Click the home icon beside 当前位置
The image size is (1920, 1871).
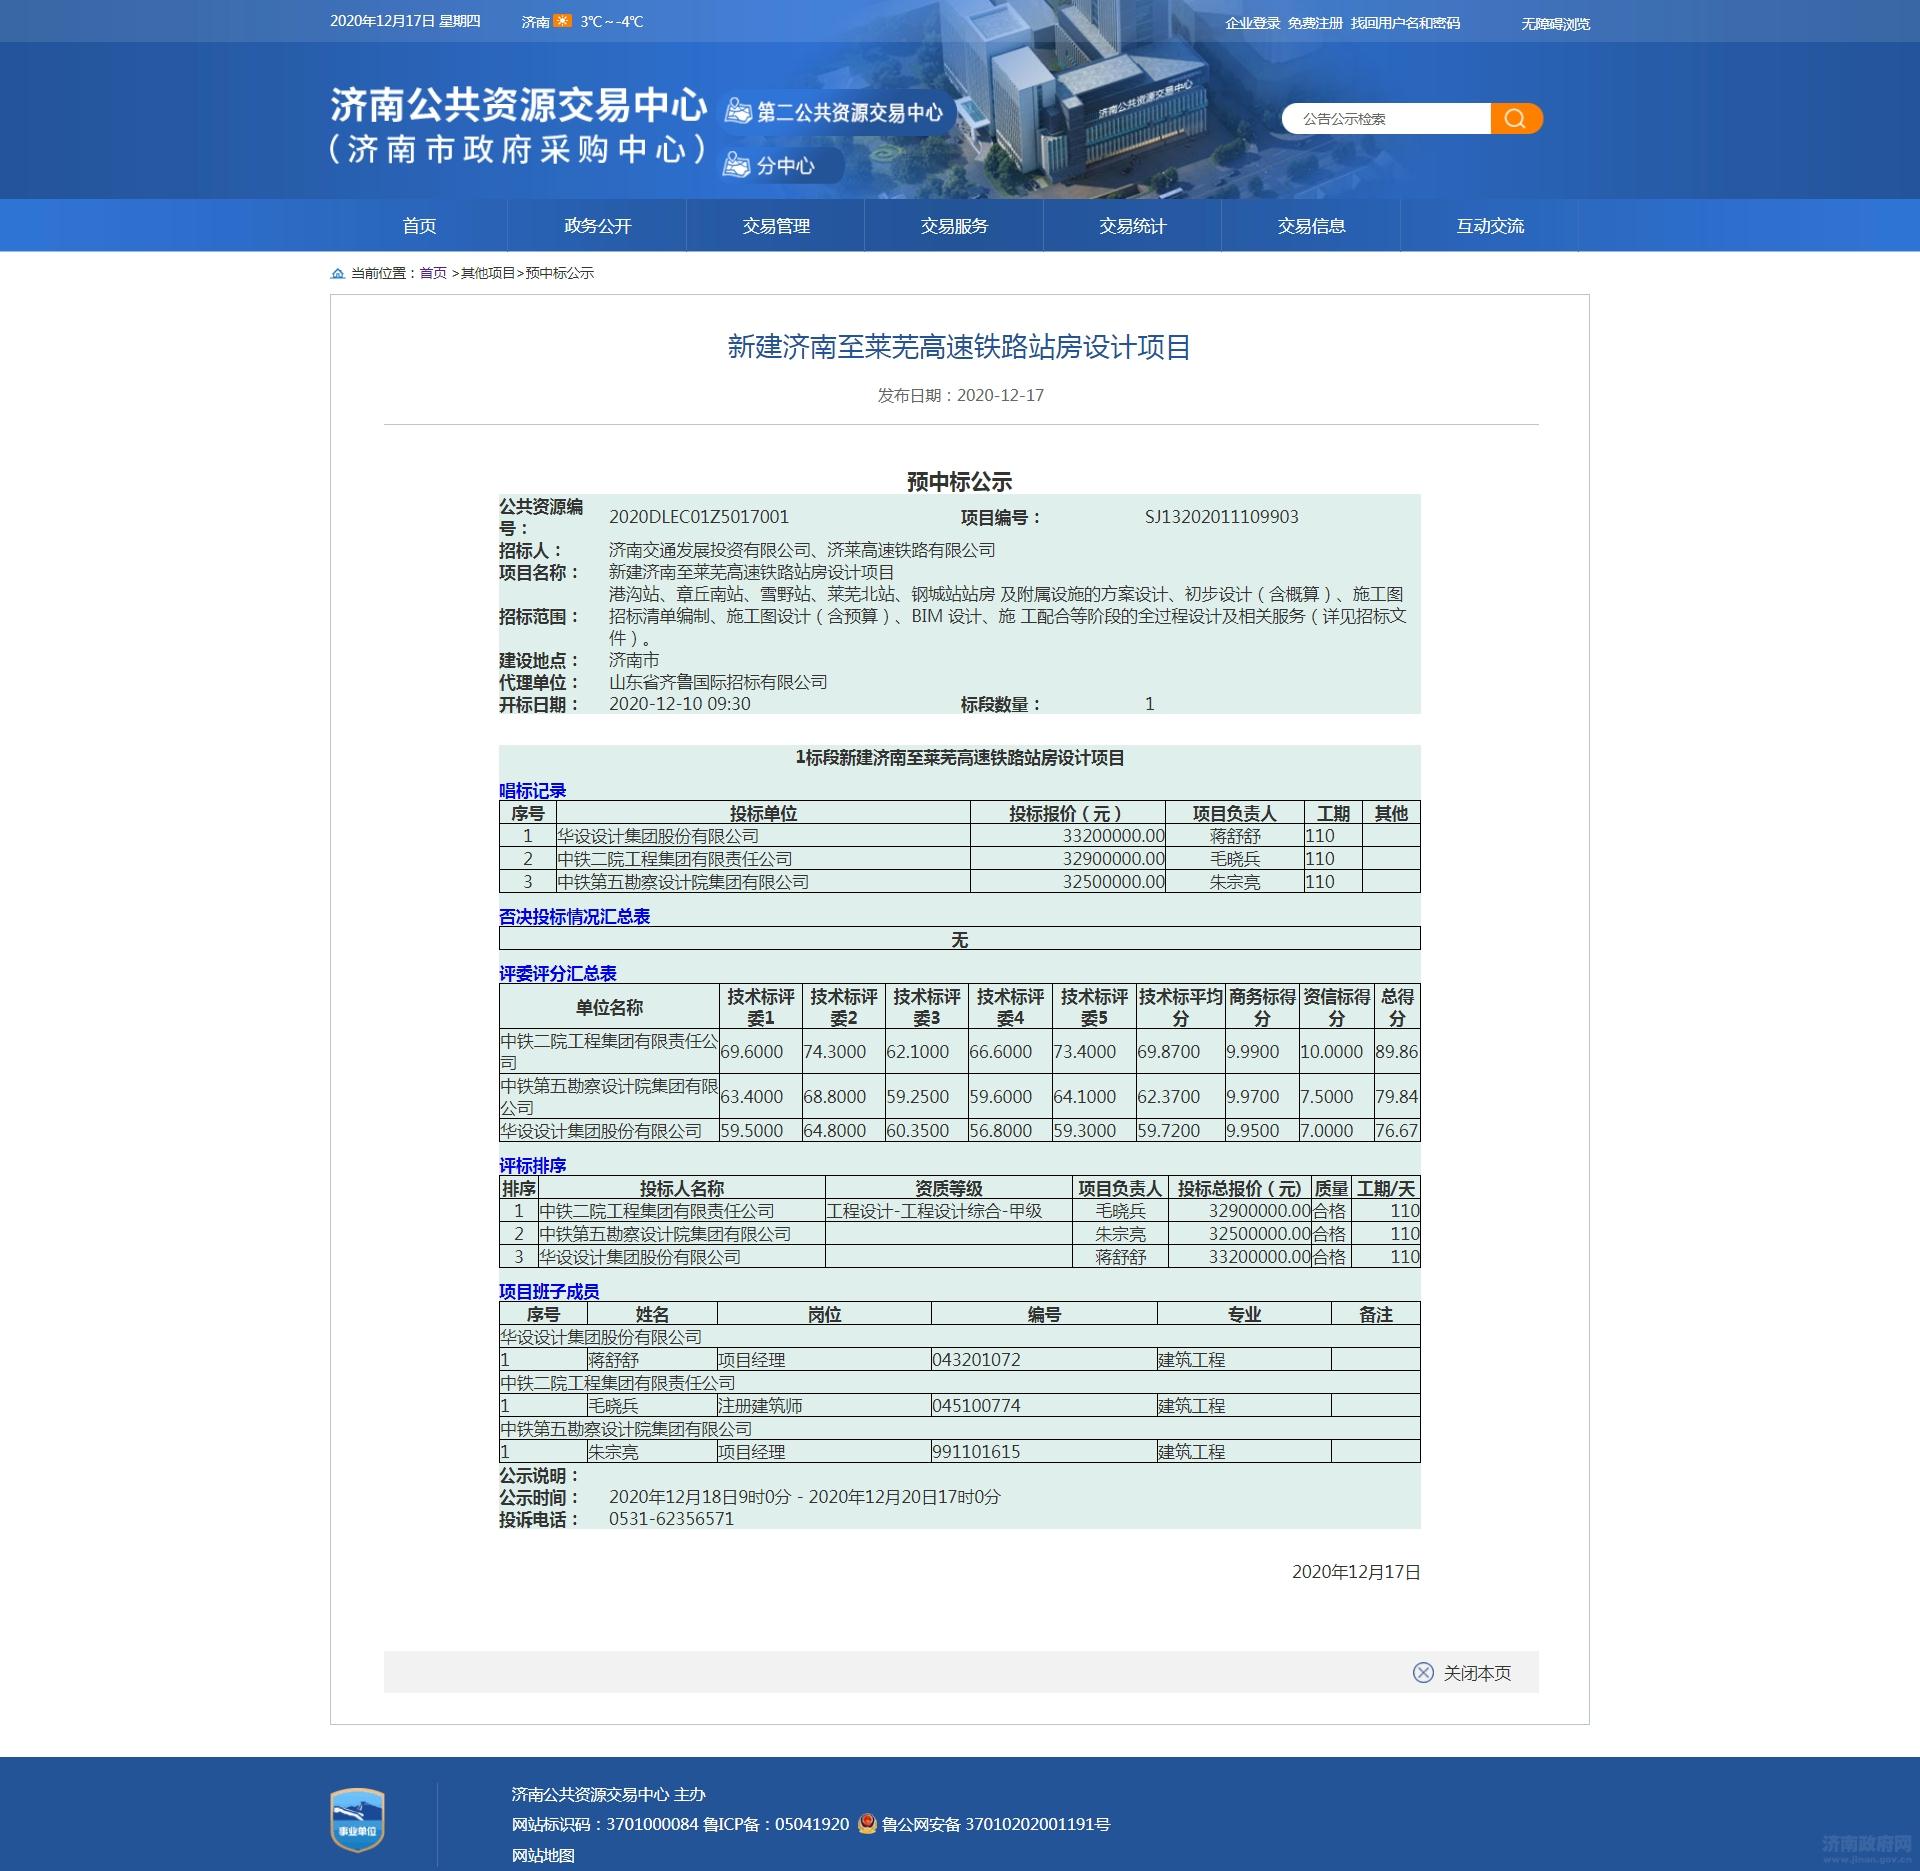tap(338, 273)
